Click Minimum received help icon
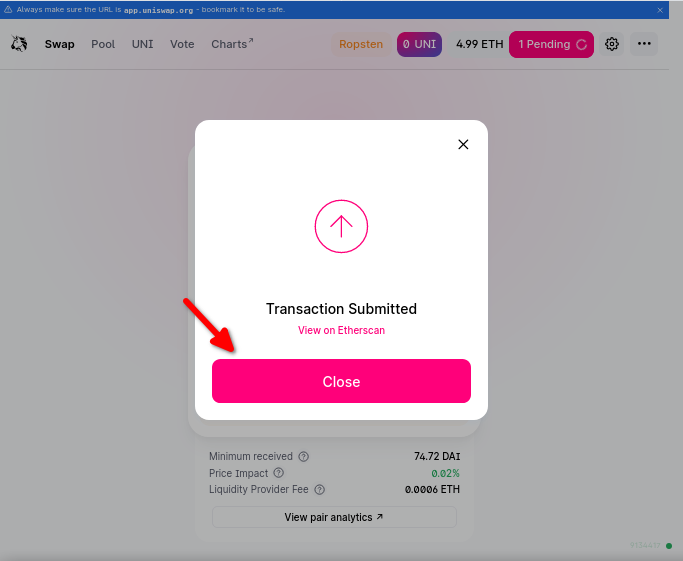This screenshot has width=683, height=561. [x=304, y=456]
